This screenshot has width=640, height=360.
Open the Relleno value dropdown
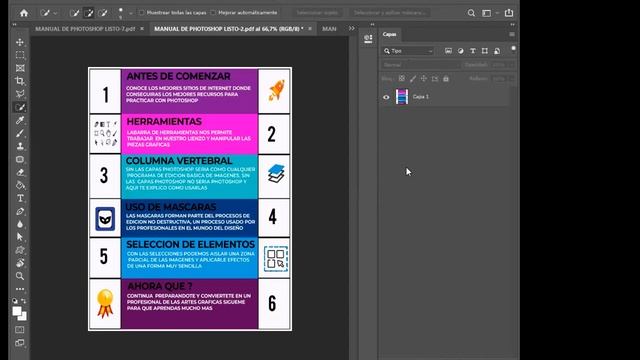click(511, 79)
